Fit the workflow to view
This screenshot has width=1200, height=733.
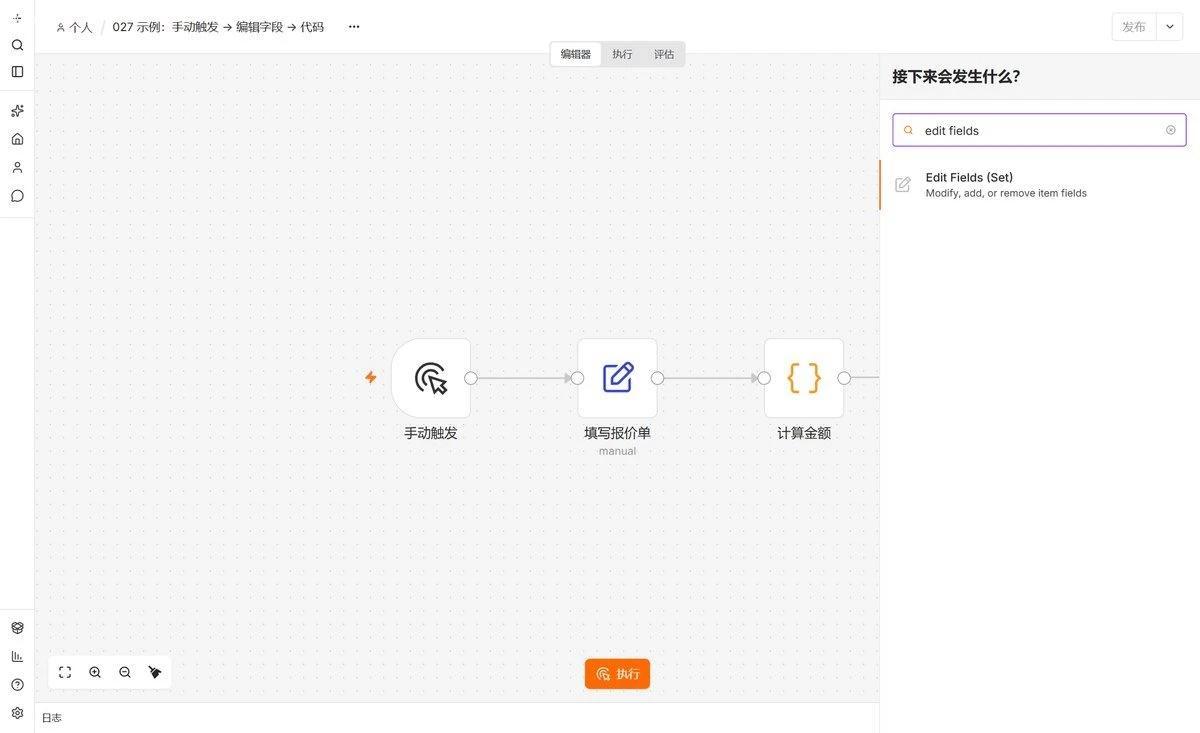tap(65, 673)
